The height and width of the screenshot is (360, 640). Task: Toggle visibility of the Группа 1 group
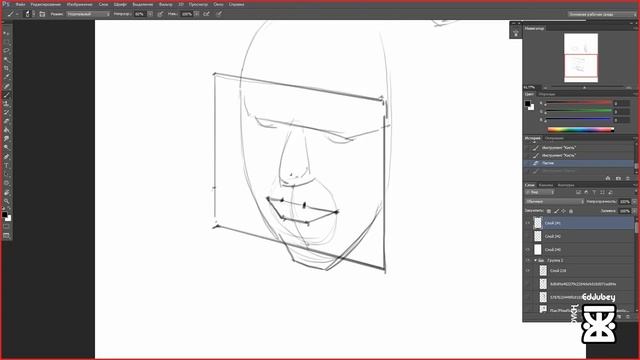(x=528, y=260)
